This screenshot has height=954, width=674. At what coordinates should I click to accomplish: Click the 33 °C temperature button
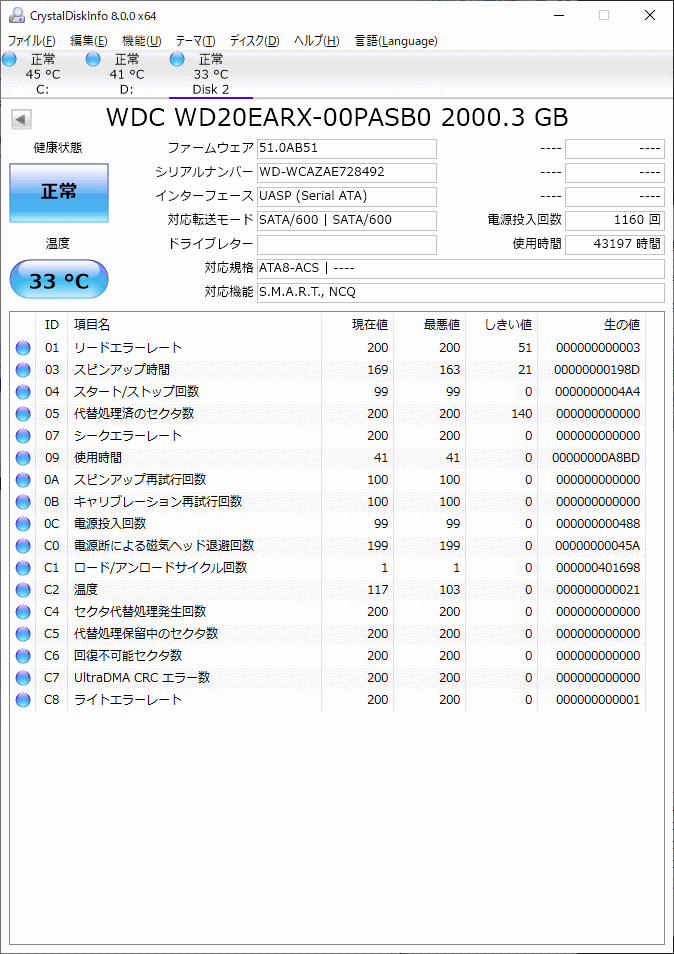(59, 281)
